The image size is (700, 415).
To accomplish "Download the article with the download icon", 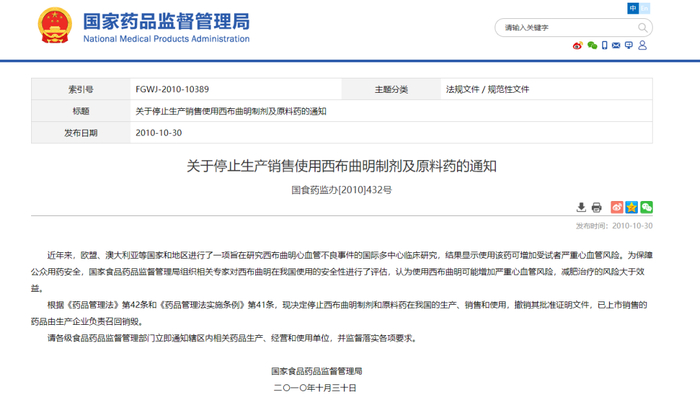I will click(x=581, y=207).
